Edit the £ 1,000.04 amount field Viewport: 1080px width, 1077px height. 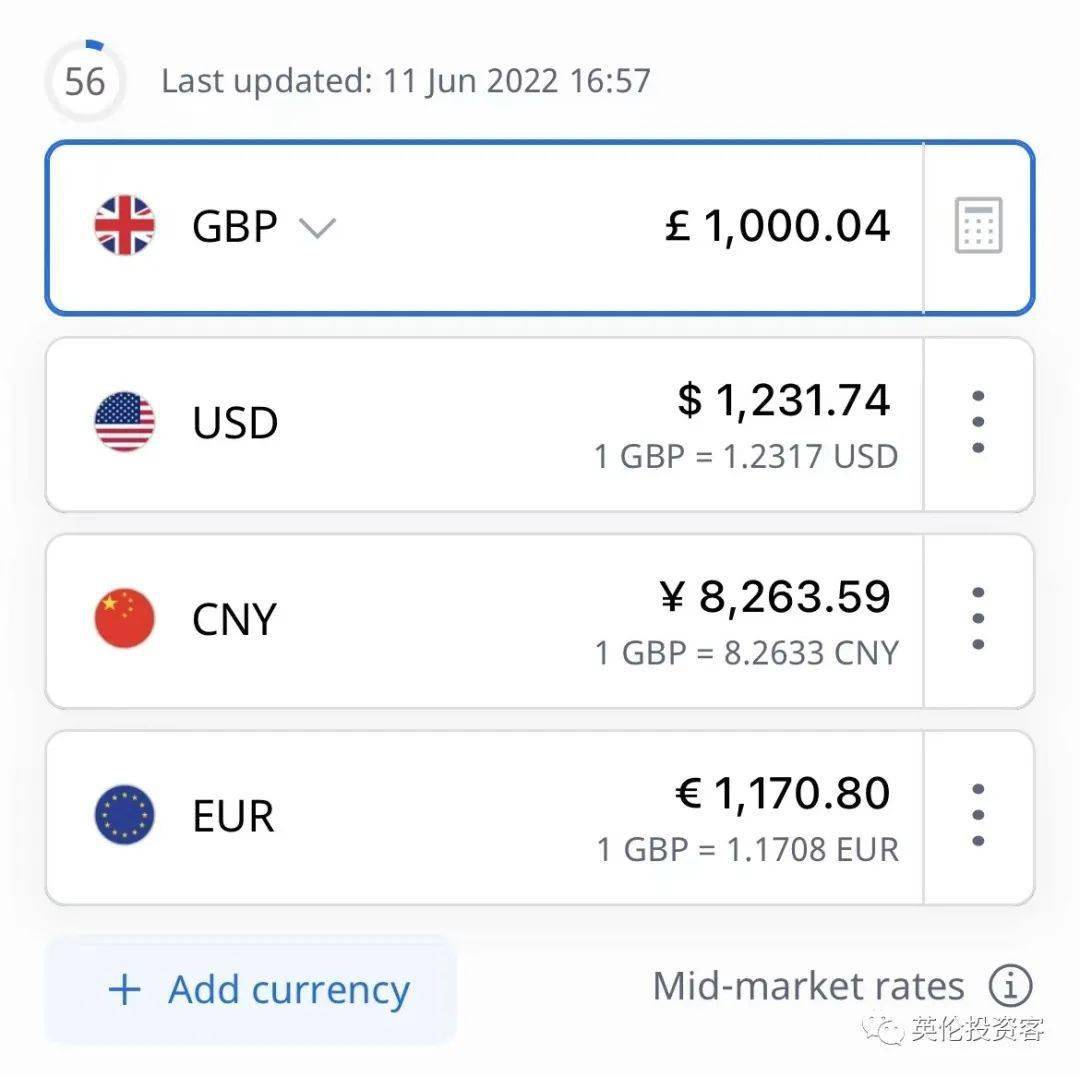point(777,226)
